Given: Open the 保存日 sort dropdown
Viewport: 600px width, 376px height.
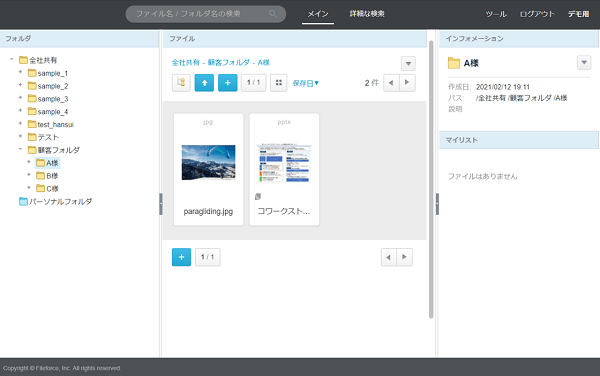Looking at the screenshot, I should pos(305,83).
